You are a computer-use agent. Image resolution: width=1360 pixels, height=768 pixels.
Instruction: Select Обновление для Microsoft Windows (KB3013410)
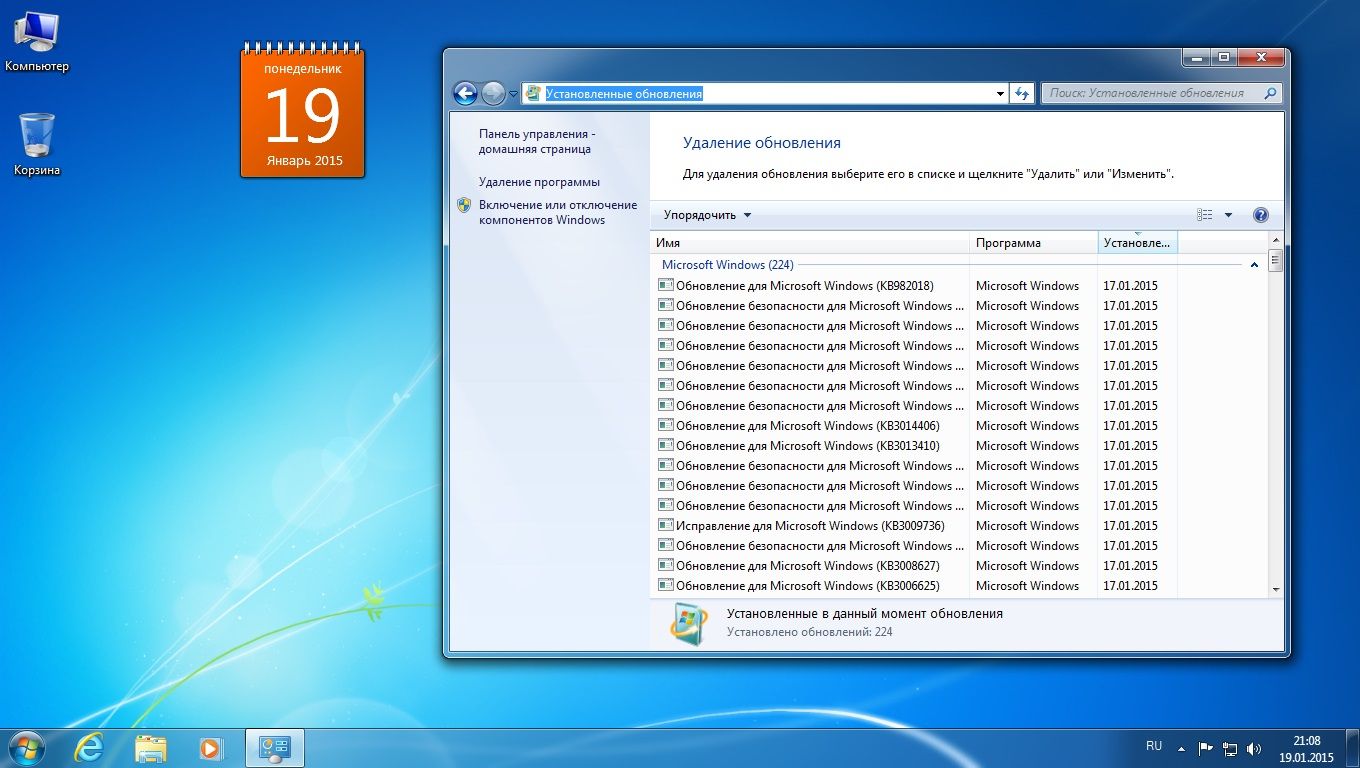point(808,446)
